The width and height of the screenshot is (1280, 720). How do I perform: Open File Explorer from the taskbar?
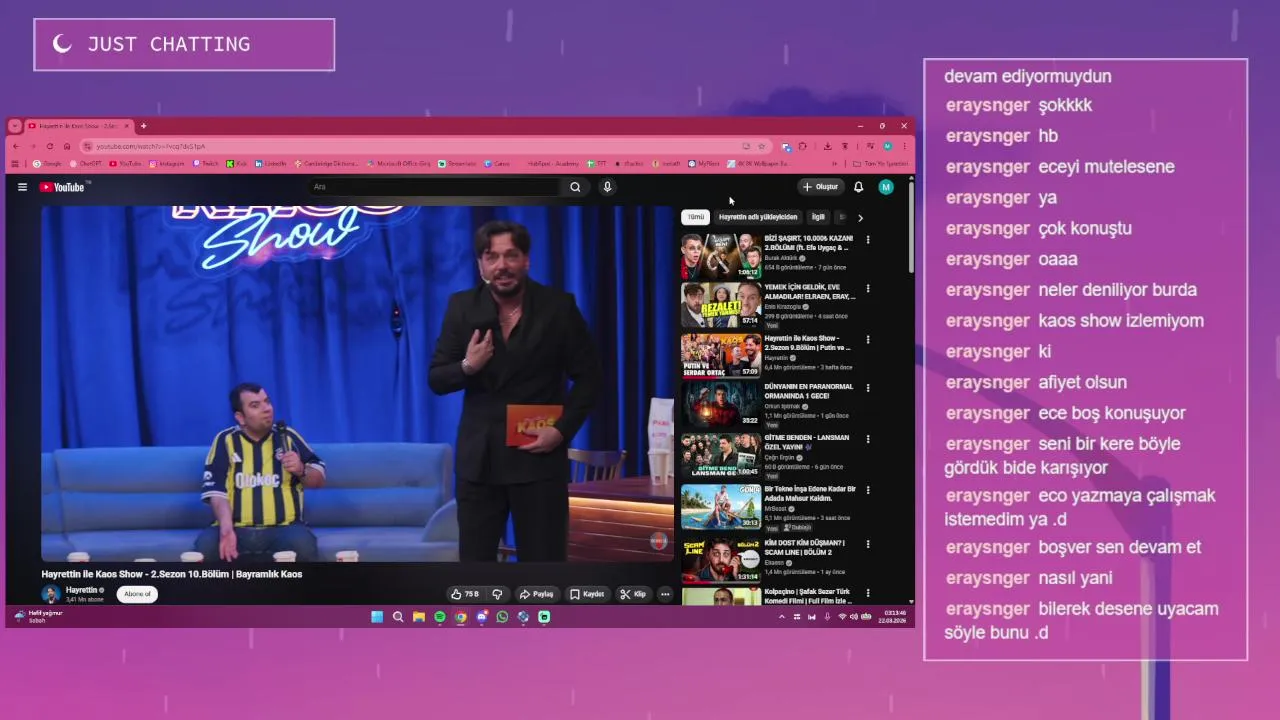click(419, 617)
